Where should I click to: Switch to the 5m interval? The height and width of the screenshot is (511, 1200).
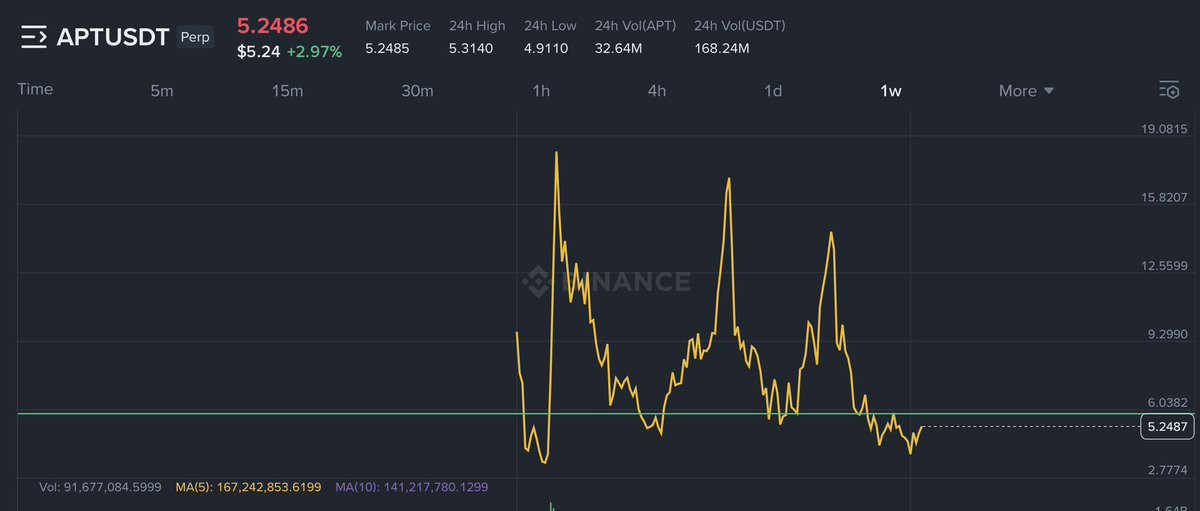pyautogui.click(x=162, y=91)
